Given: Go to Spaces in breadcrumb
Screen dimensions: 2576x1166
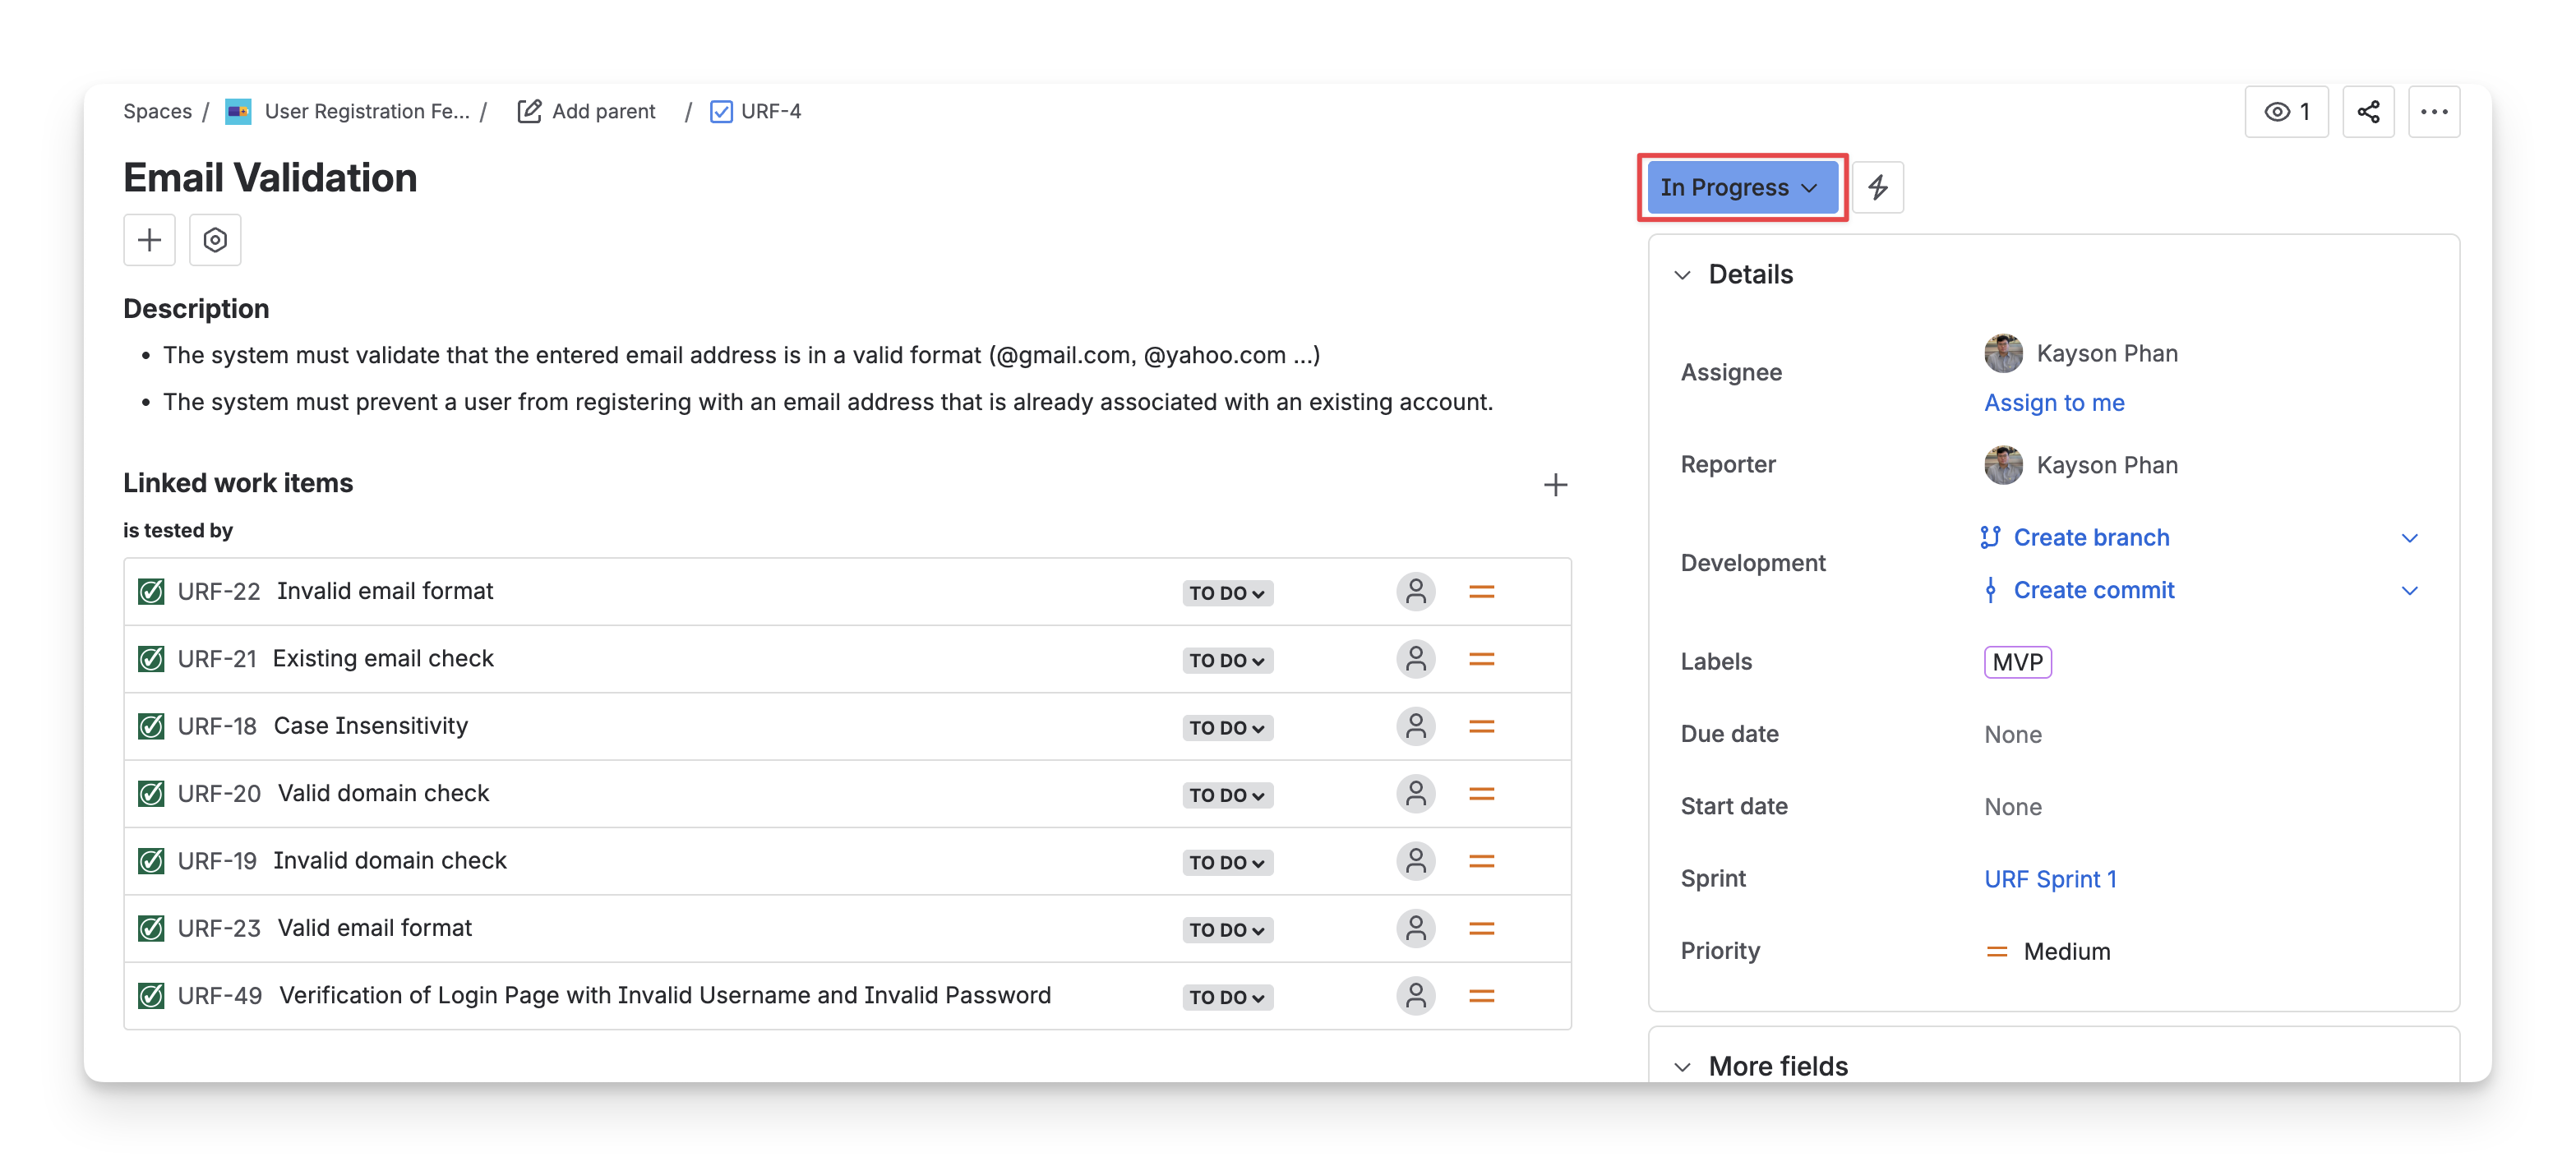Looking at the screenshot, I should pyautogui.click(x=157, y=111).
